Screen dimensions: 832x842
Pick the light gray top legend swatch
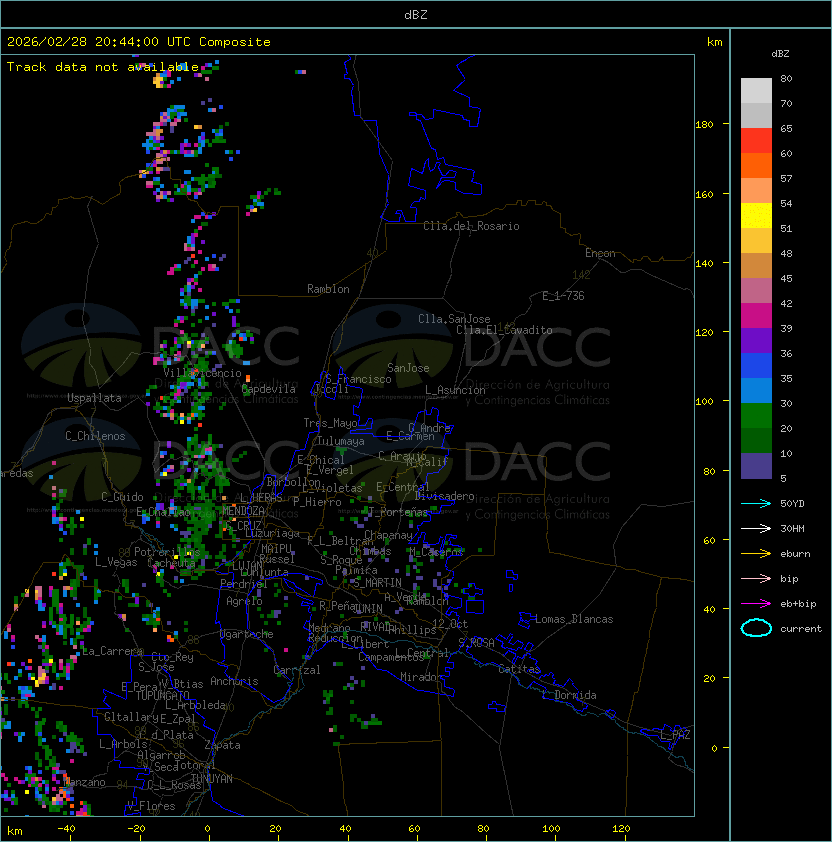pyautogui.click(x=756, y=91)
